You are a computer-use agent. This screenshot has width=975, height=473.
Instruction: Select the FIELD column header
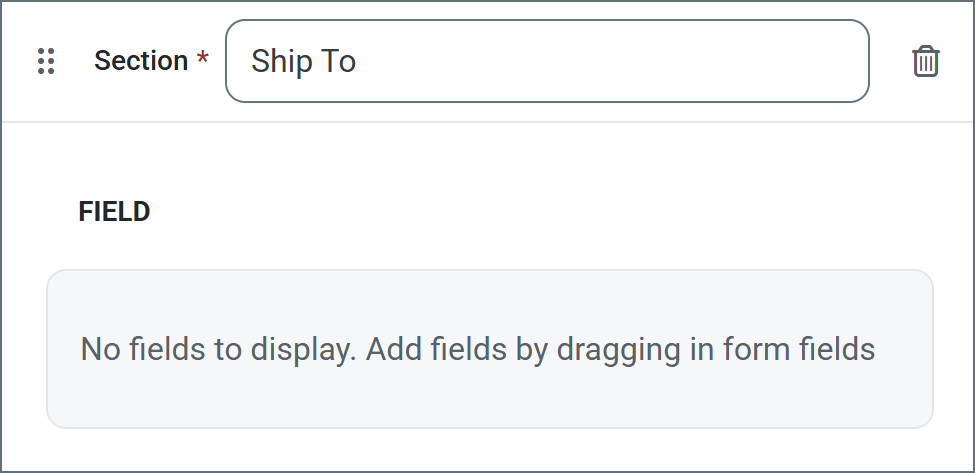114,212
